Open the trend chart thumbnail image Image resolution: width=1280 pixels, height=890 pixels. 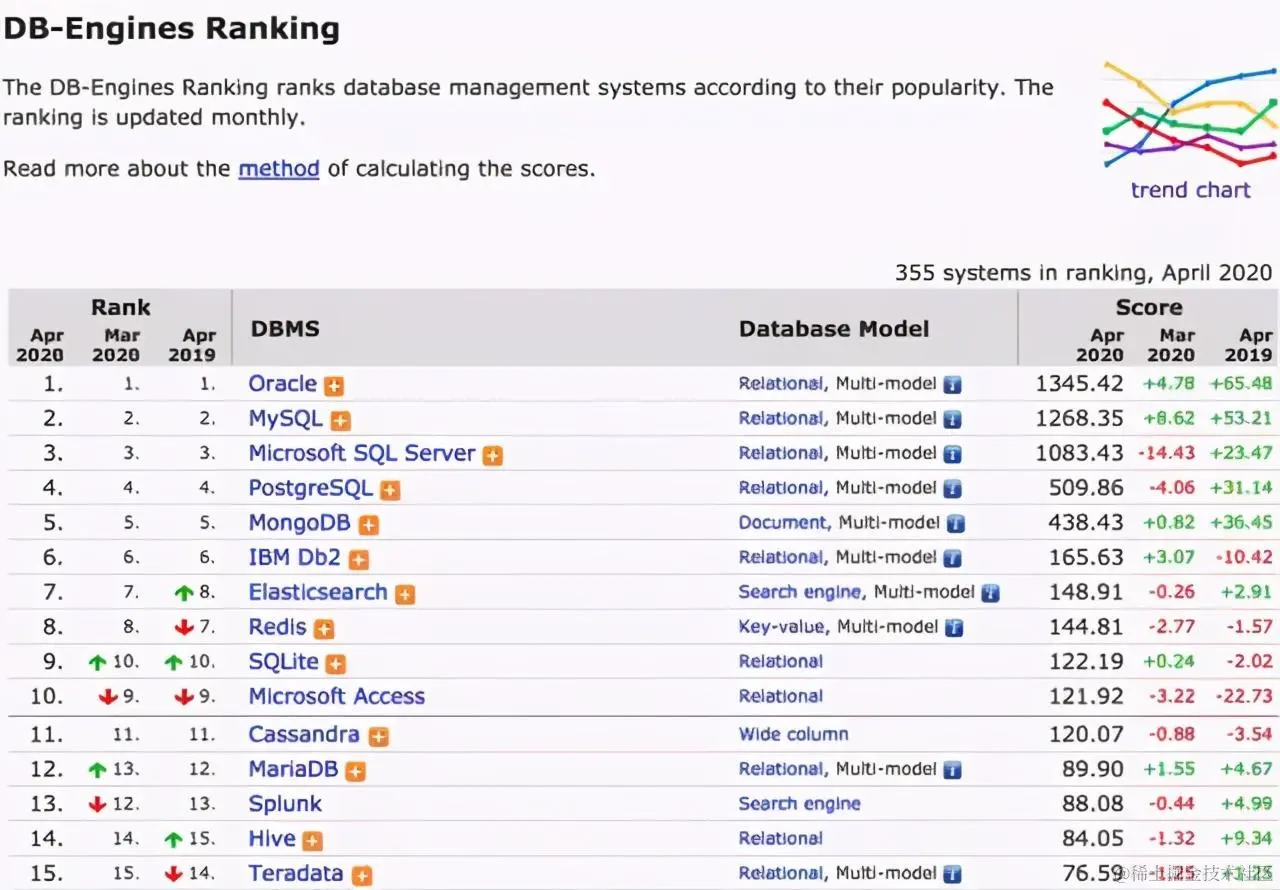[1190, 116]
